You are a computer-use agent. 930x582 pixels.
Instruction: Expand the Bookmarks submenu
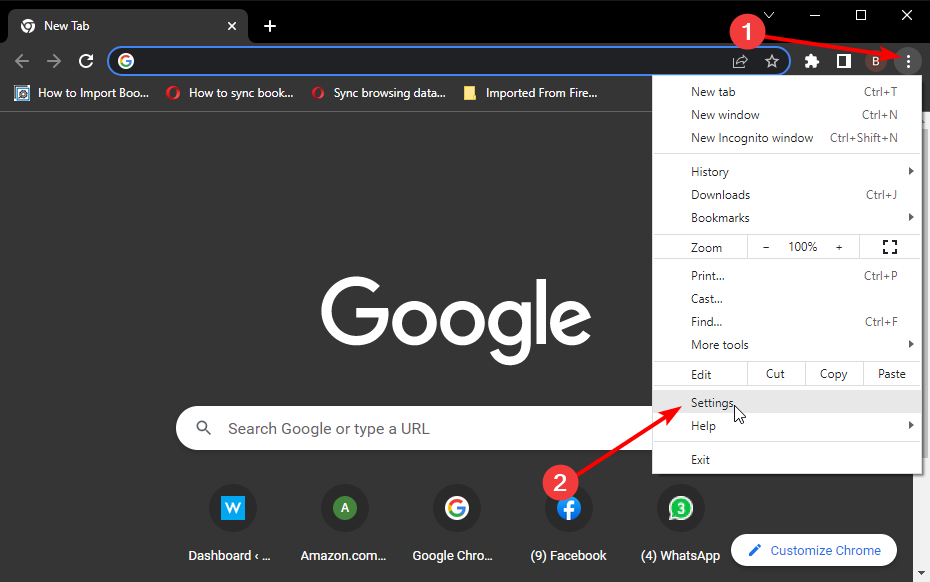(x=787, y=218)
